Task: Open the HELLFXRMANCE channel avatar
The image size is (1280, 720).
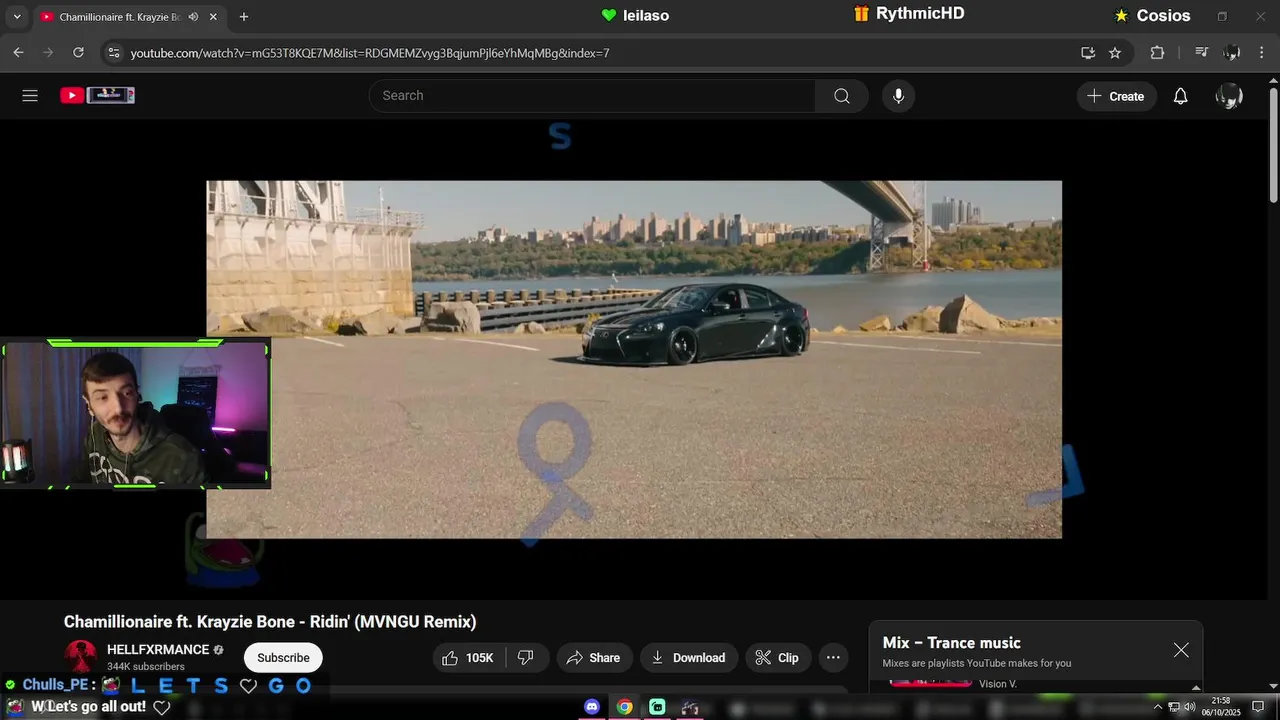Action: coord(80,657)
